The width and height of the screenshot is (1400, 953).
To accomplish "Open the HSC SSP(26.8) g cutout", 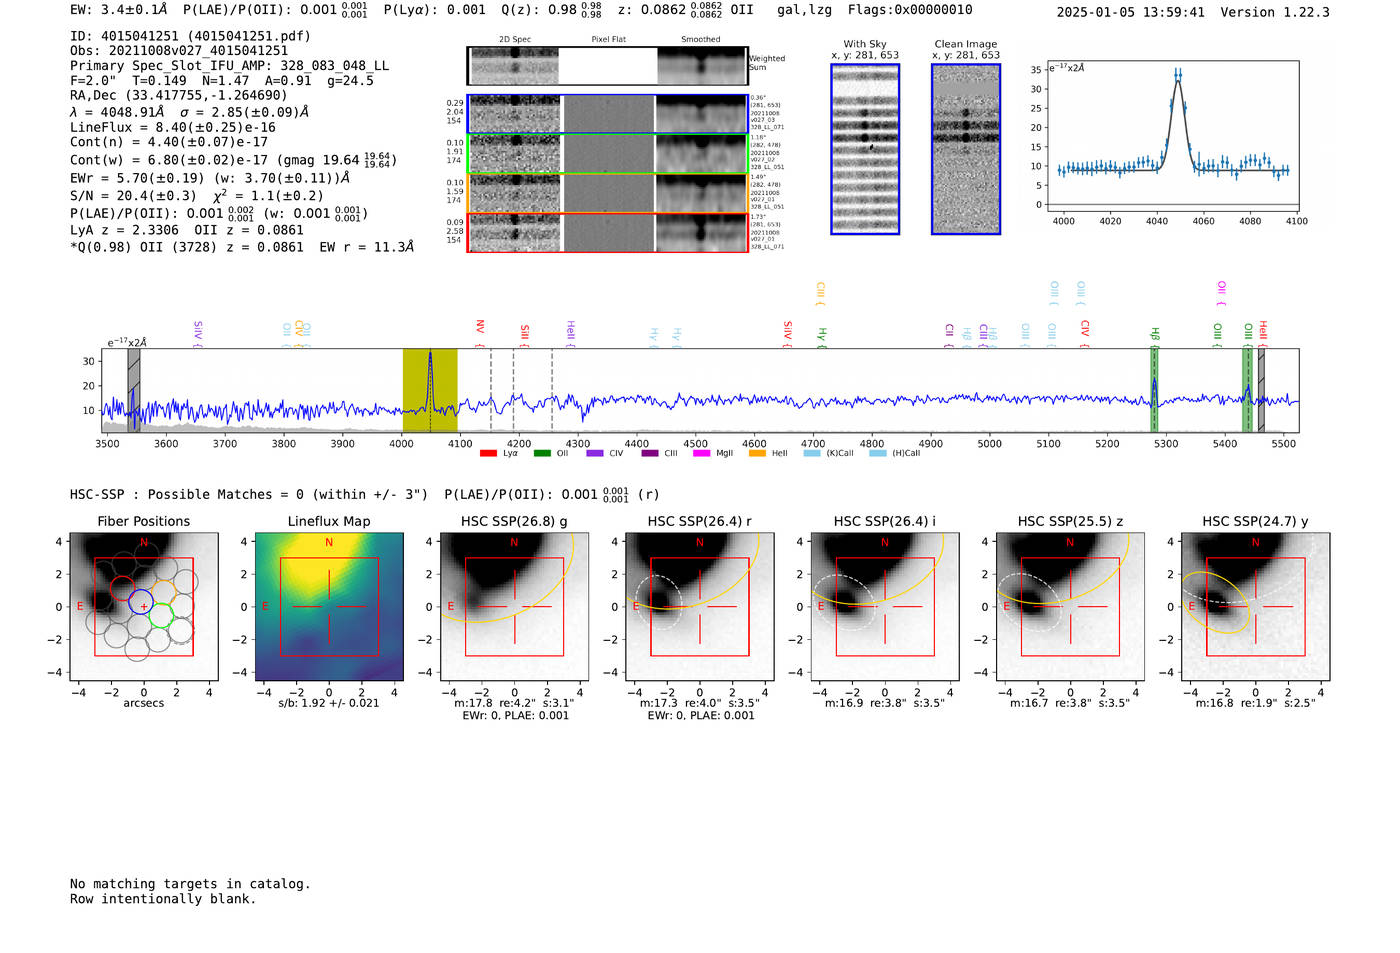I will (x=515, y=607).
